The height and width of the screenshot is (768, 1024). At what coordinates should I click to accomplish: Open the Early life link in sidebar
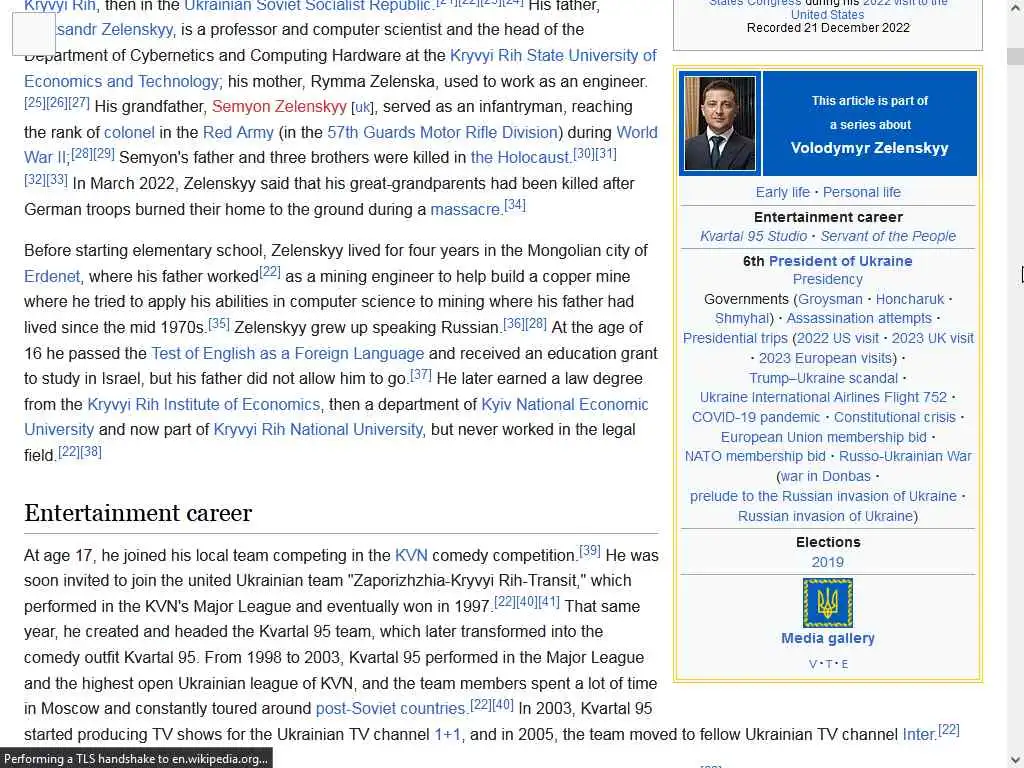click(x=782, y=192)
